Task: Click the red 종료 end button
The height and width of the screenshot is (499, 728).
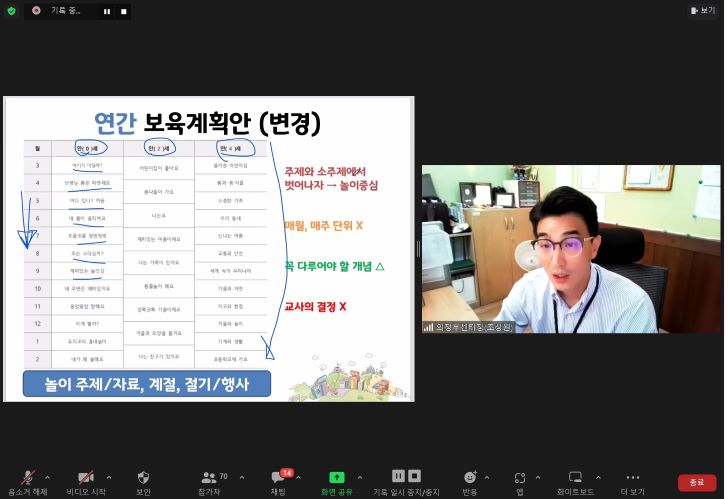Action: (696, 483)
